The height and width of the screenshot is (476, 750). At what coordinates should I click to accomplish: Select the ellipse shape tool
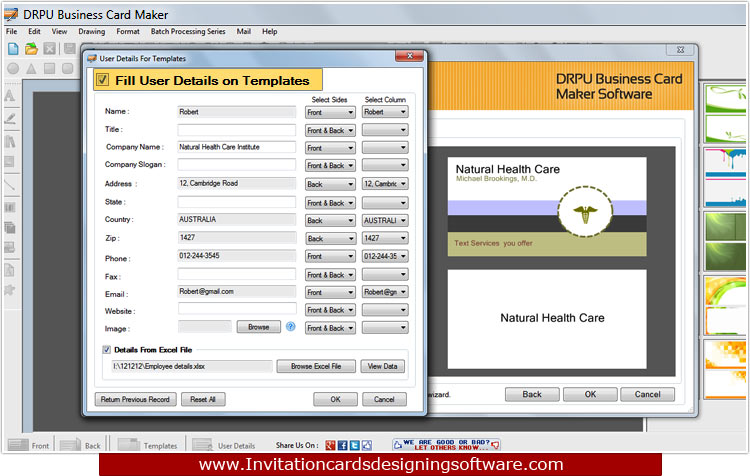13,68
